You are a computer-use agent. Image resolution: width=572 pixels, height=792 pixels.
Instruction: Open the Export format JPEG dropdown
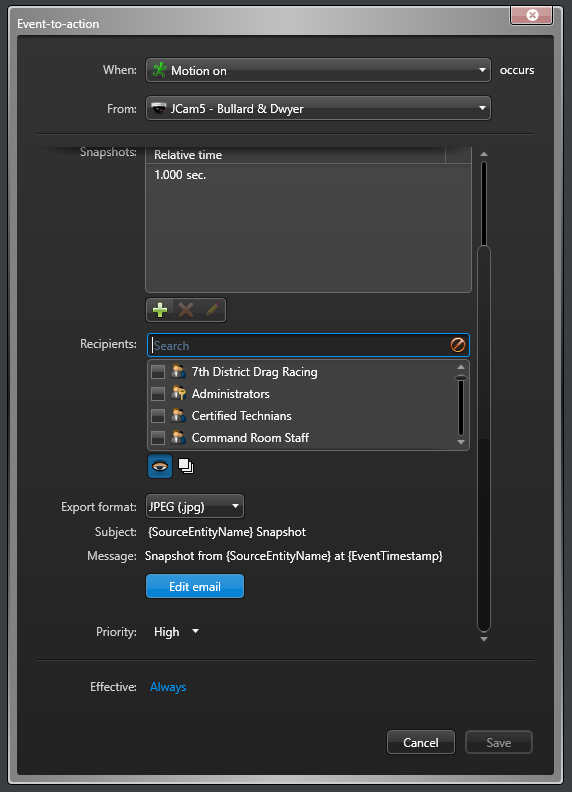click(x=195, y=506)
